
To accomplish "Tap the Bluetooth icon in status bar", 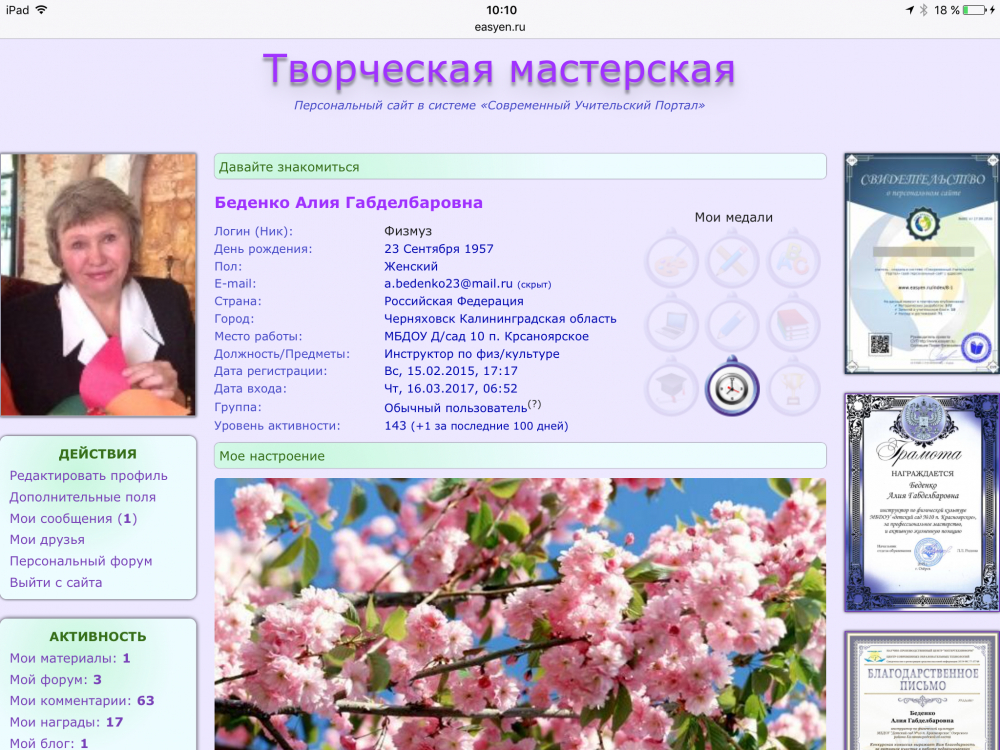I will click(923, 10).
